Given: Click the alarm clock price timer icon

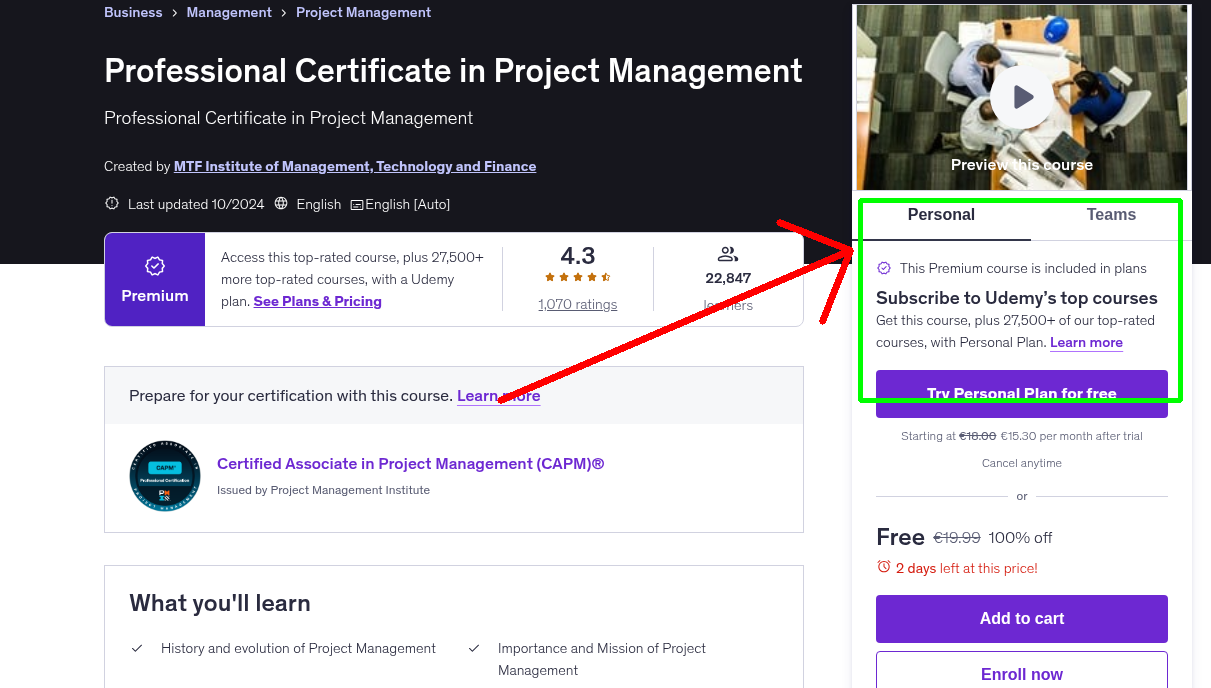Looking at the screenshot, I should pos(884,567).
